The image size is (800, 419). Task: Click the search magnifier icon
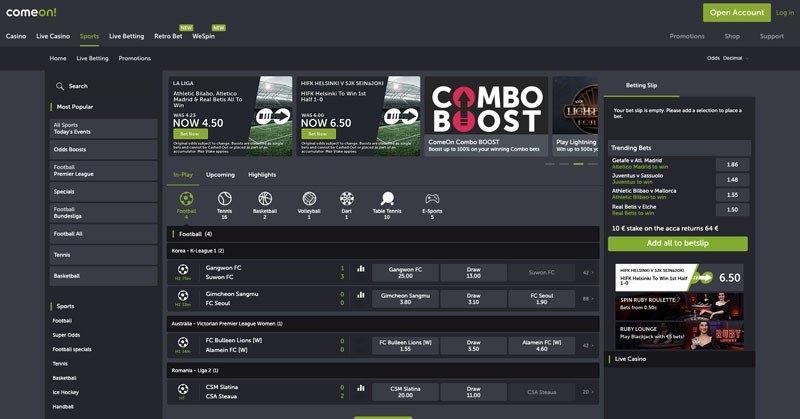click(60, 86)
